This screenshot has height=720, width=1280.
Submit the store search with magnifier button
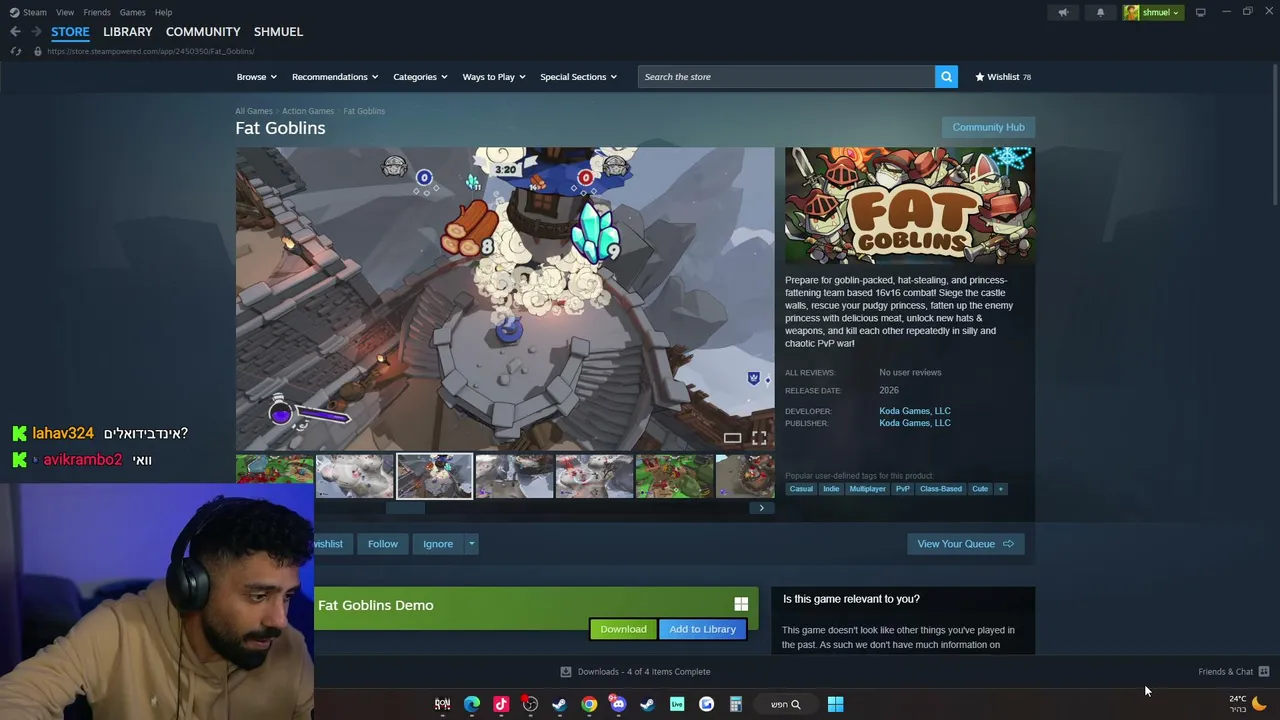[946, 77]
